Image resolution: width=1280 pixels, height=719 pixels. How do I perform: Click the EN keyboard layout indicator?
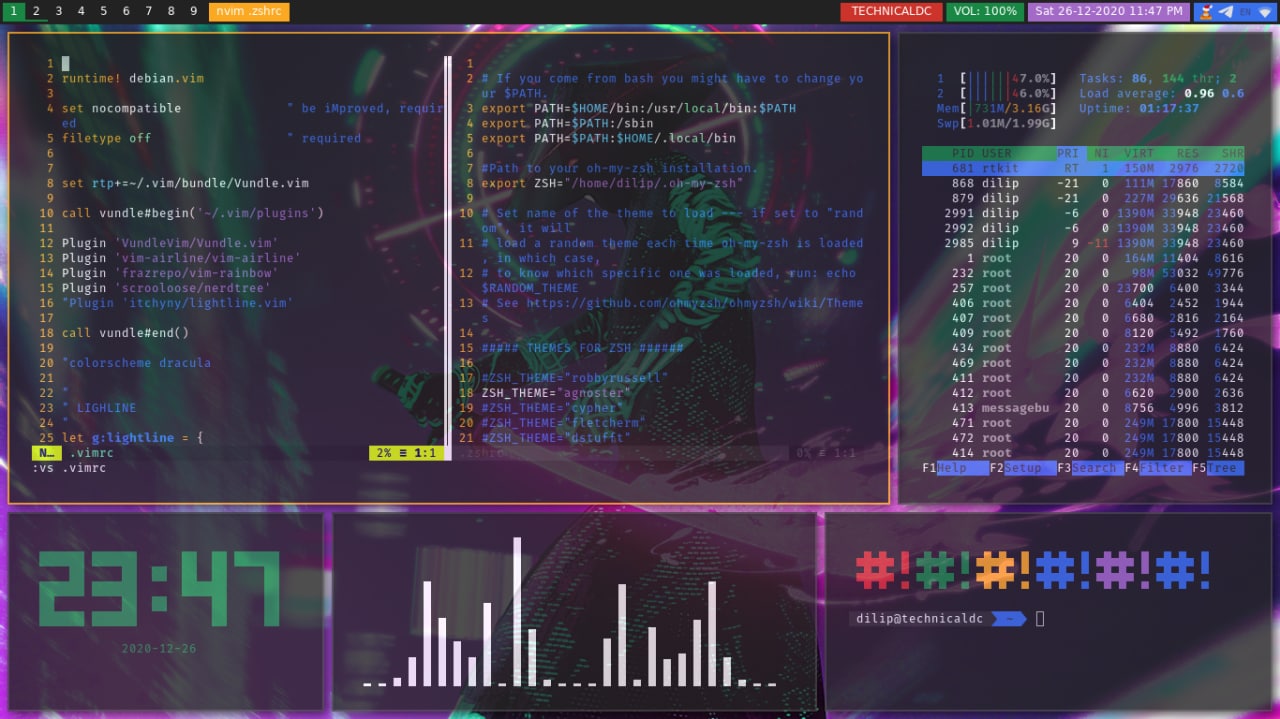coord(1245,12)
